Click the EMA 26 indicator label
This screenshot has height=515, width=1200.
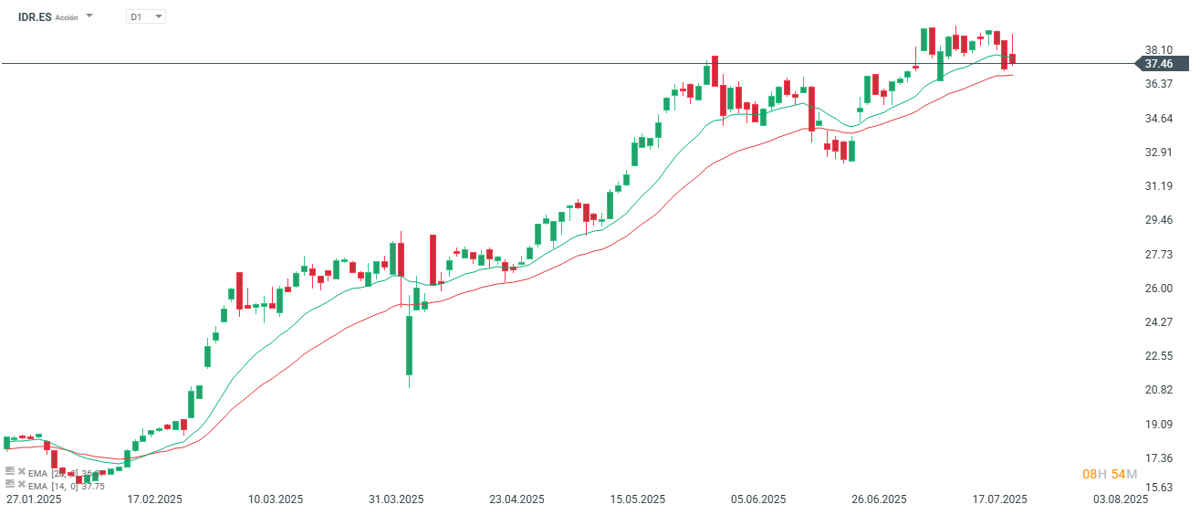(x=62, y=472)
